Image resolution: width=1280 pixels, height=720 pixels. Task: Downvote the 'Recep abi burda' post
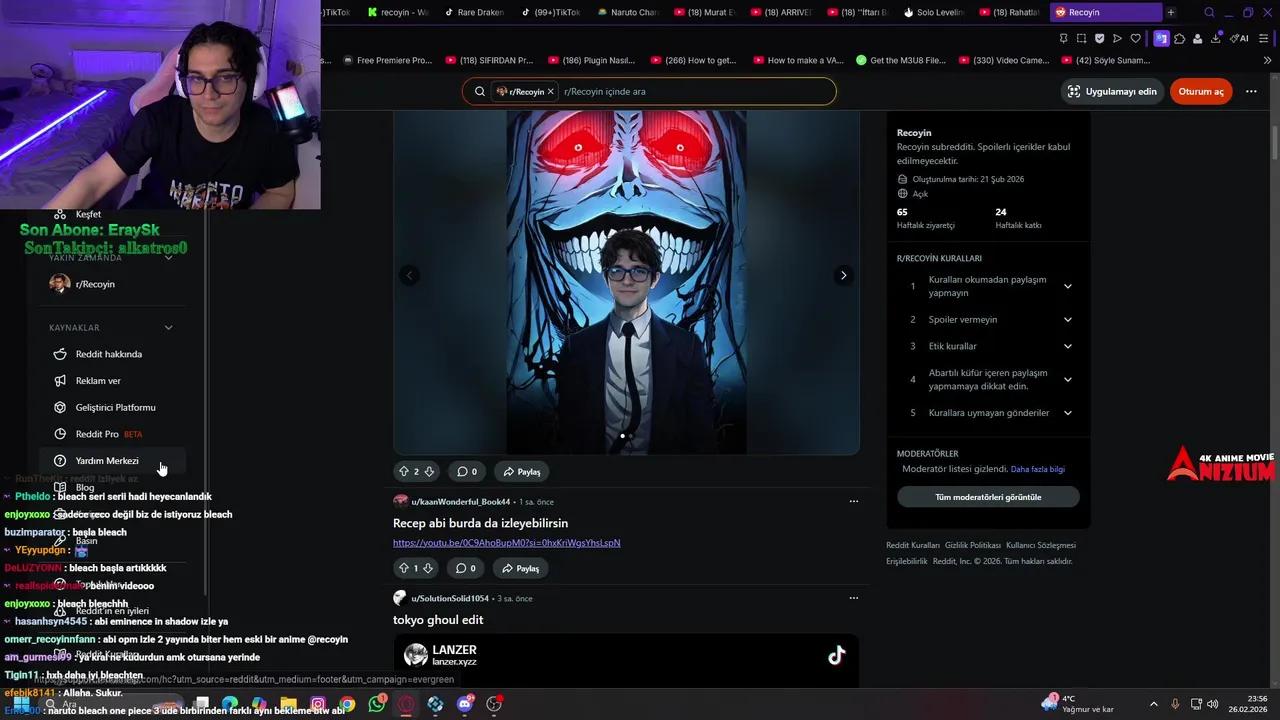coord(428,568)
